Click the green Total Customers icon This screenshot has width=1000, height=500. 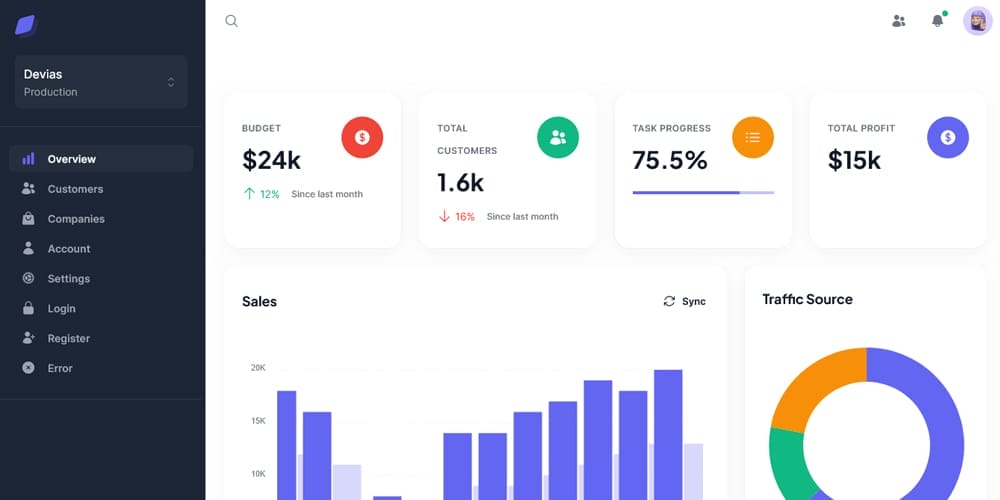click(x=558, y=137)
